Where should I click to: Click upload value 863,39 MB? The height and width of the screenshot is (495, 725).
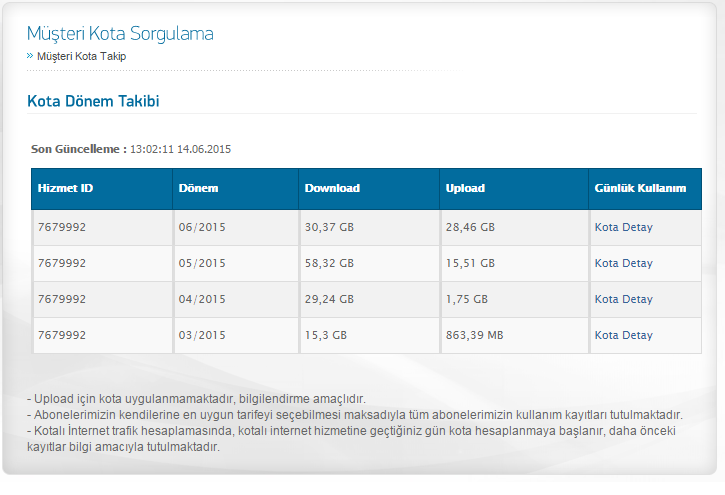474,336
